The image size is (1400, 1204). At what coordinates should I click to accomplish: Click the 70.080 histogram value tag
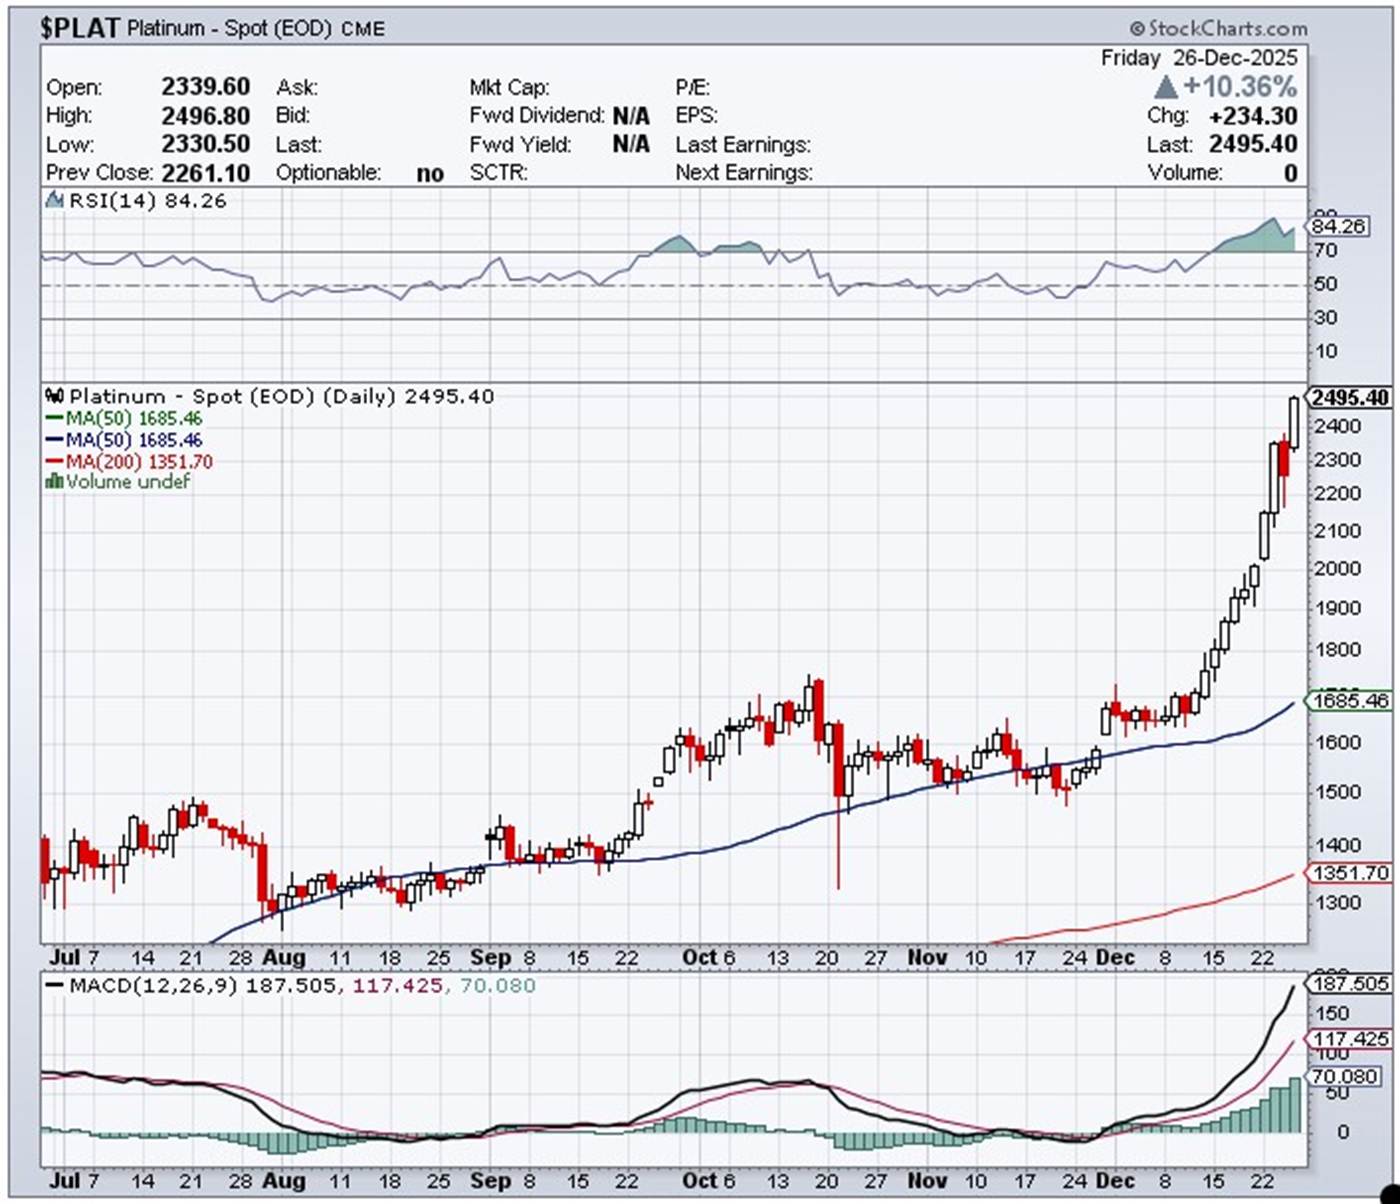[1346, 1076]
